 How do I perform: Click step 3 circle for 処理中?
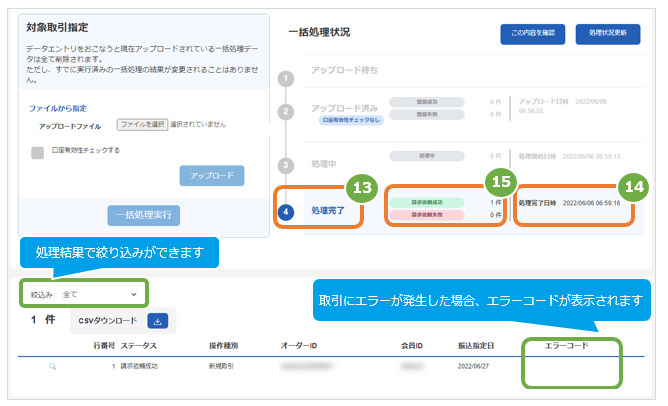286,165
